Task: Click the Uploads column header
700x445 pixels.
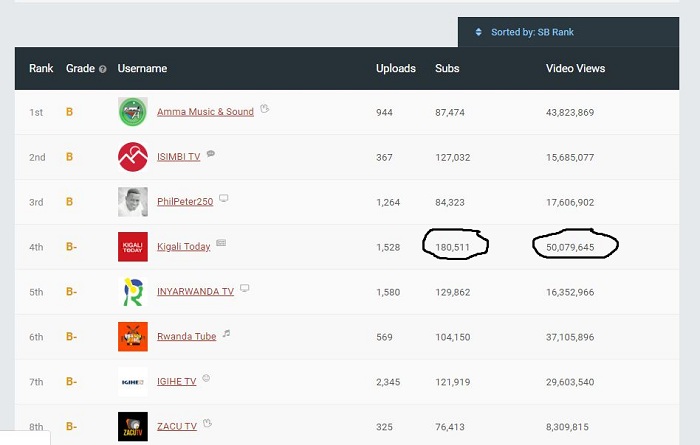Action: coord(396,68)
